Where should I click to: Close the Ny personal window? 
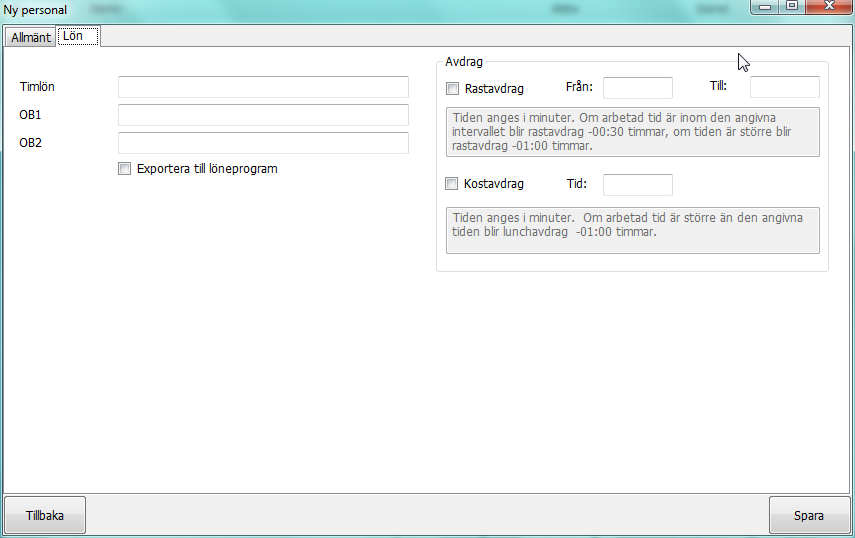[829, 7]
